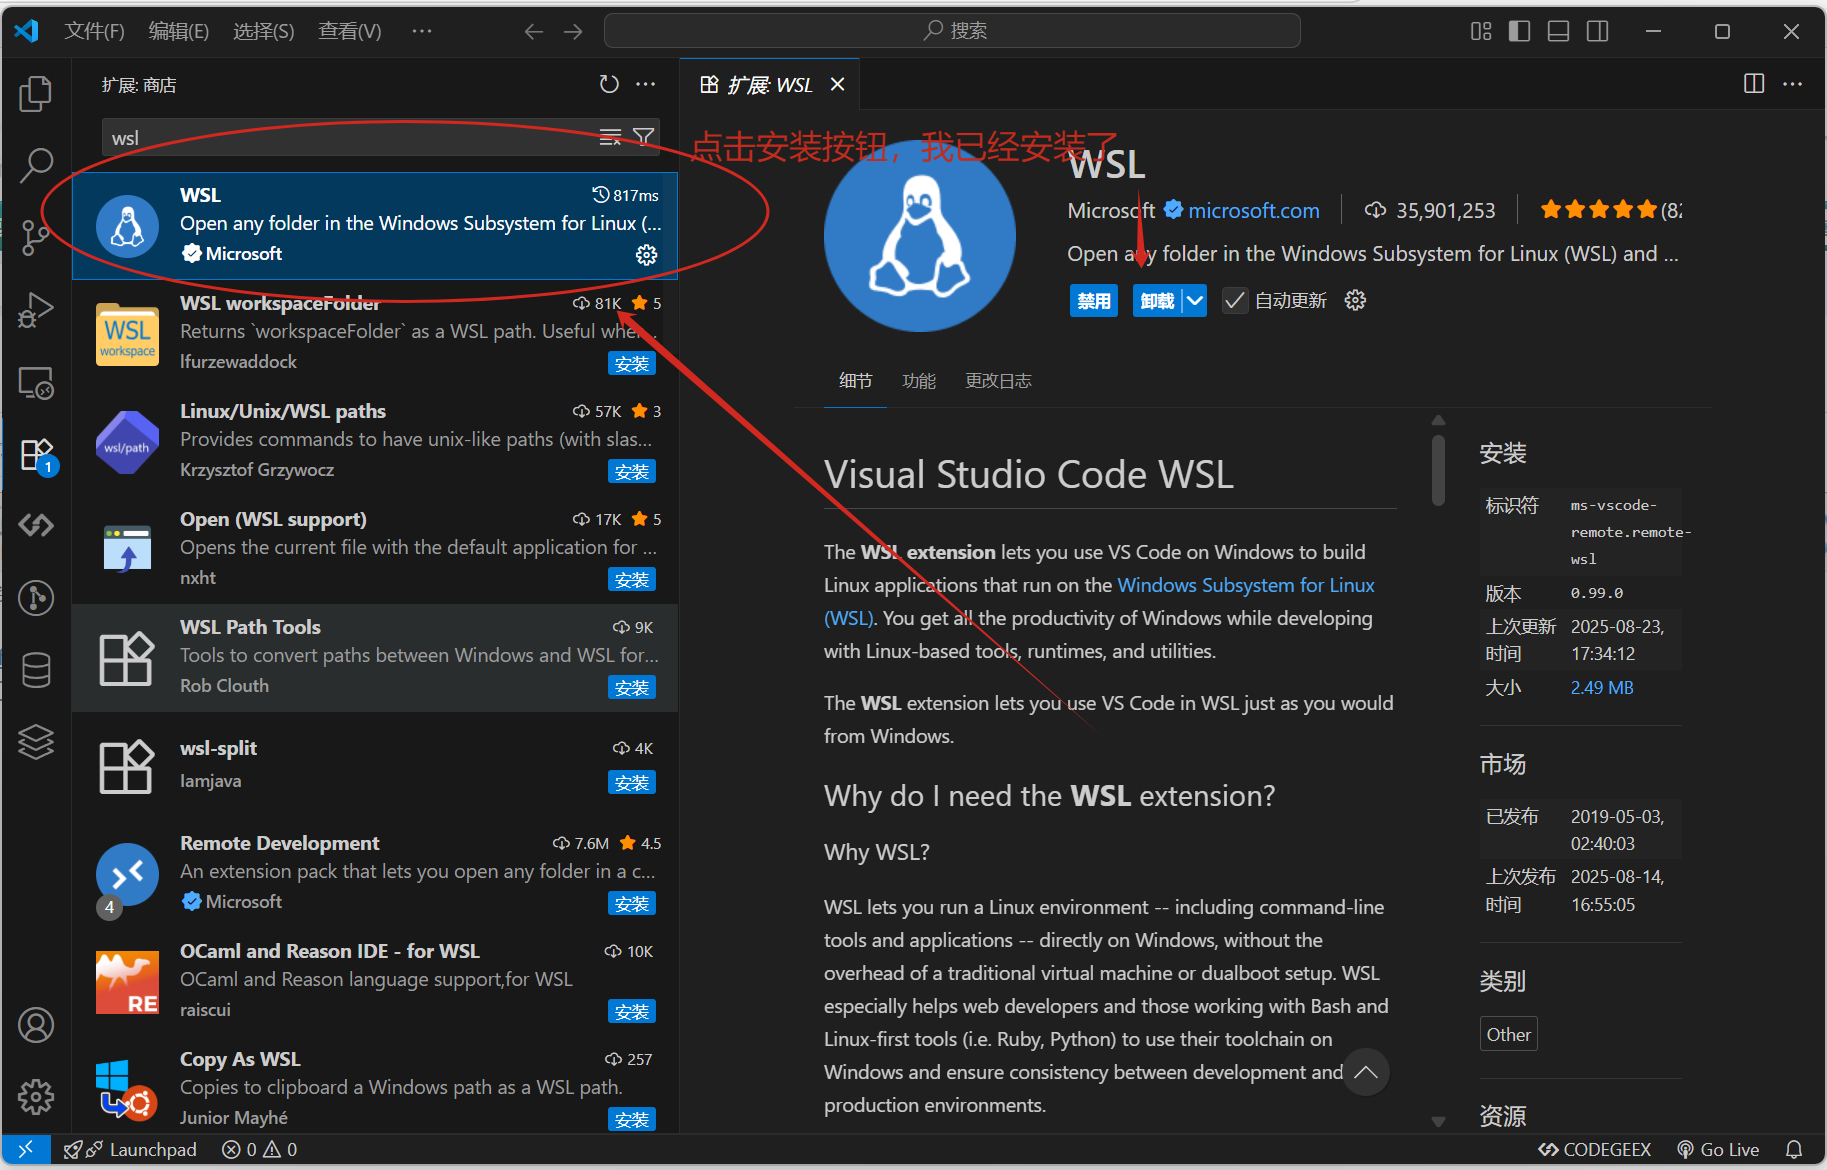The image size is (1827, 1170).
Task: Open the View menu
Action: [x=349, y=31]
